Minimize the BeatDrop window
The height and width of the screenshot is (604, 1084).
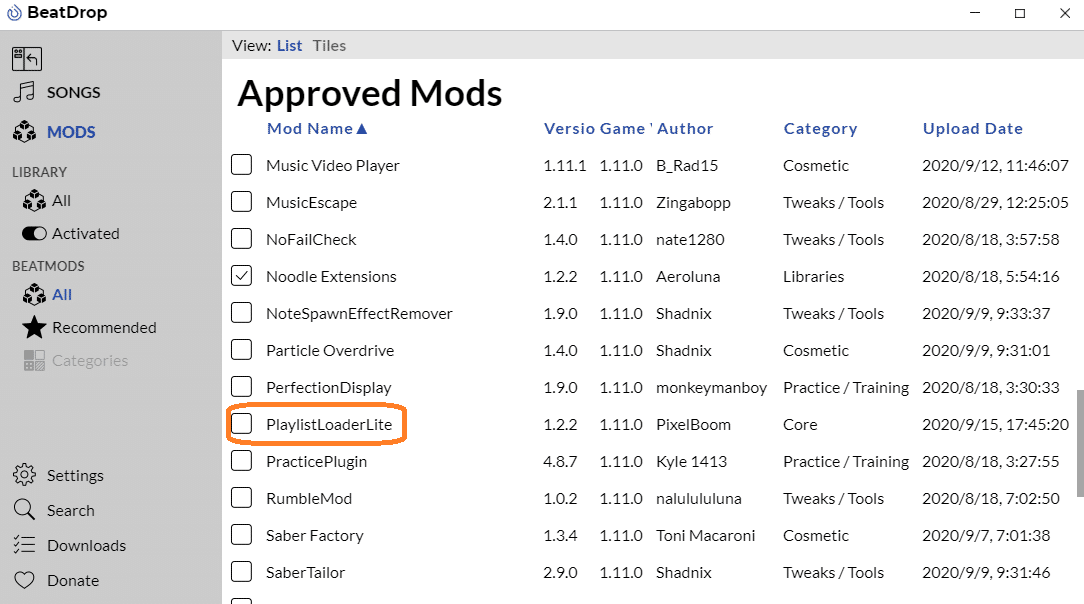tap(975, 13)
